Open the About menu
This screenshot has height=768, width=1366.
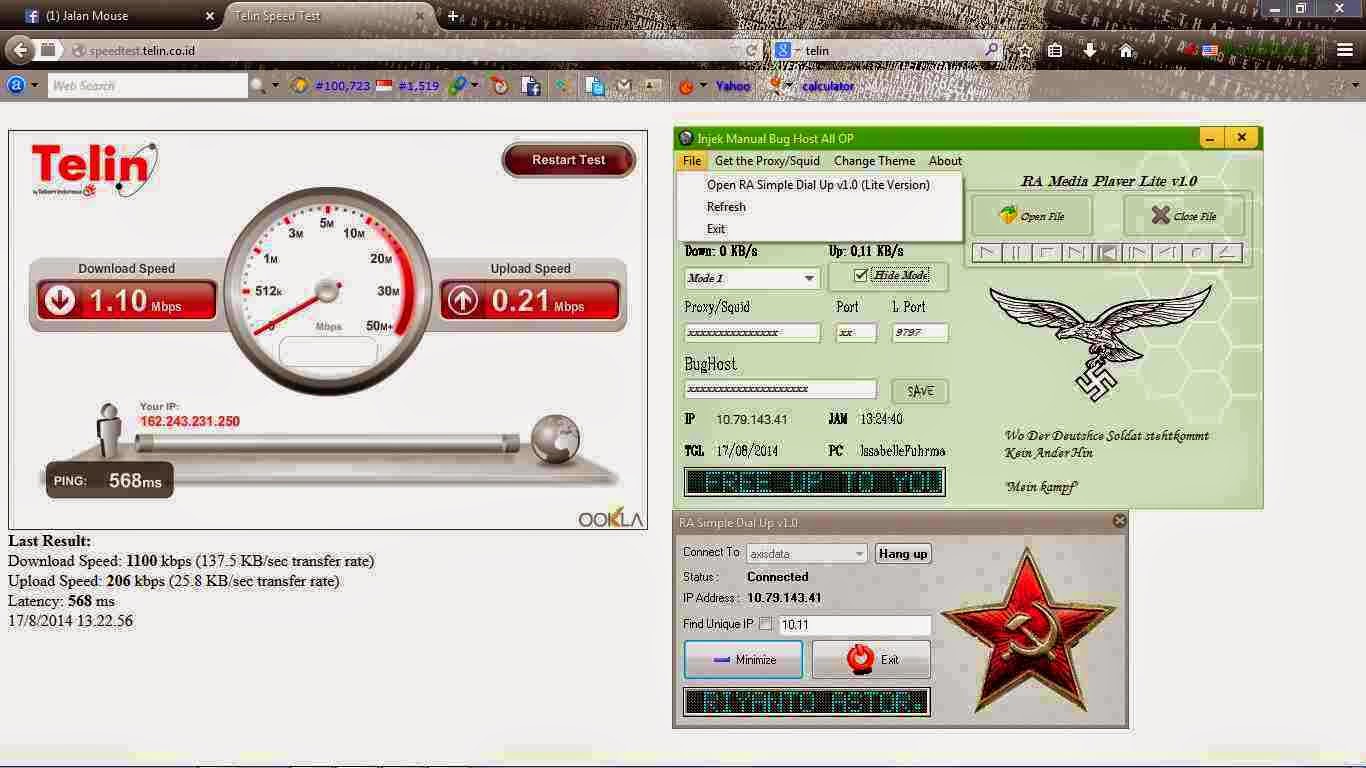pyautogui.click(x=945, y=161)
